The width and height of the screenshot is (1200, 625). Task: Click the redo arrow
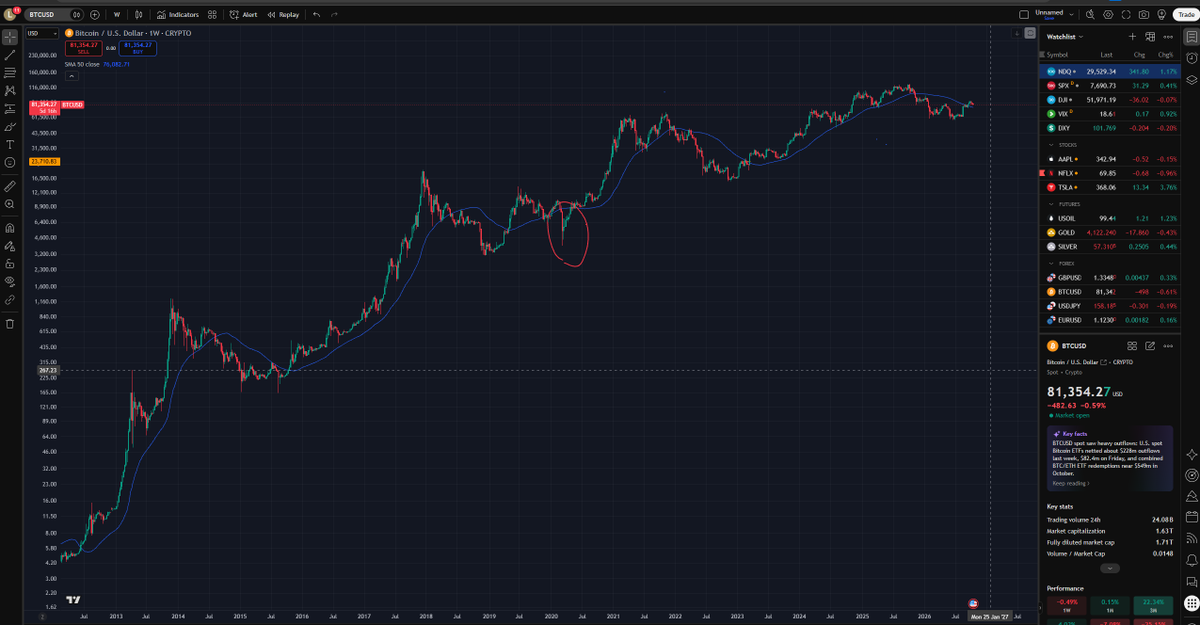tap(334, 15)
